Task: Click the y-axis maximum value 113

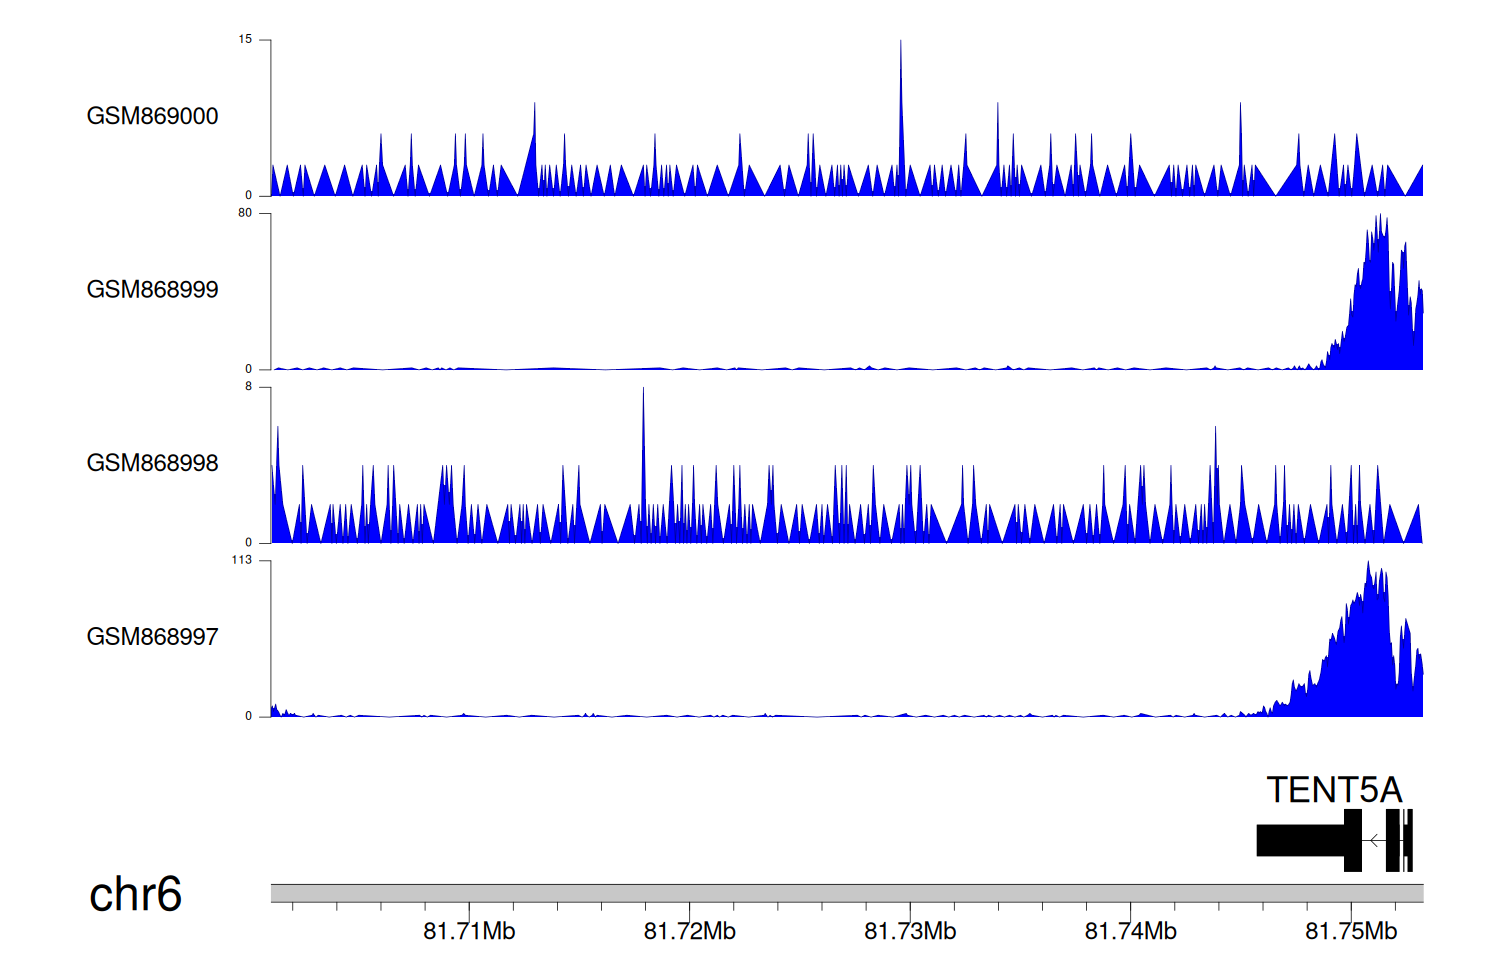Action: click(242, 560)
